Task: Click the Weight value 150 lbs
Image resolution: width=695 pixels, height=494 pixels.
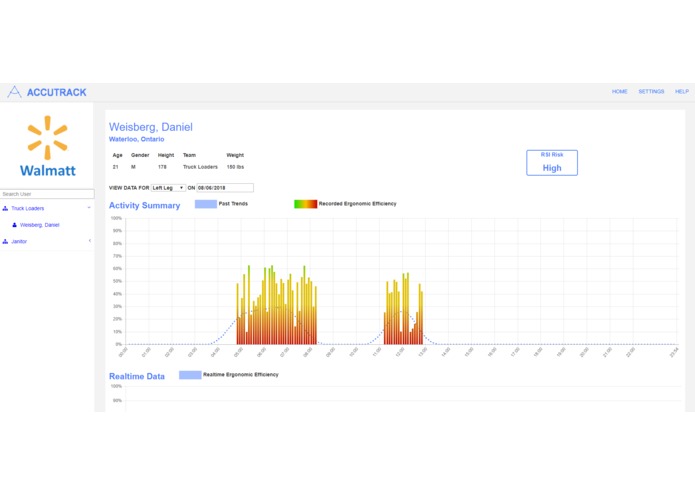Action: tap(235, 167)
